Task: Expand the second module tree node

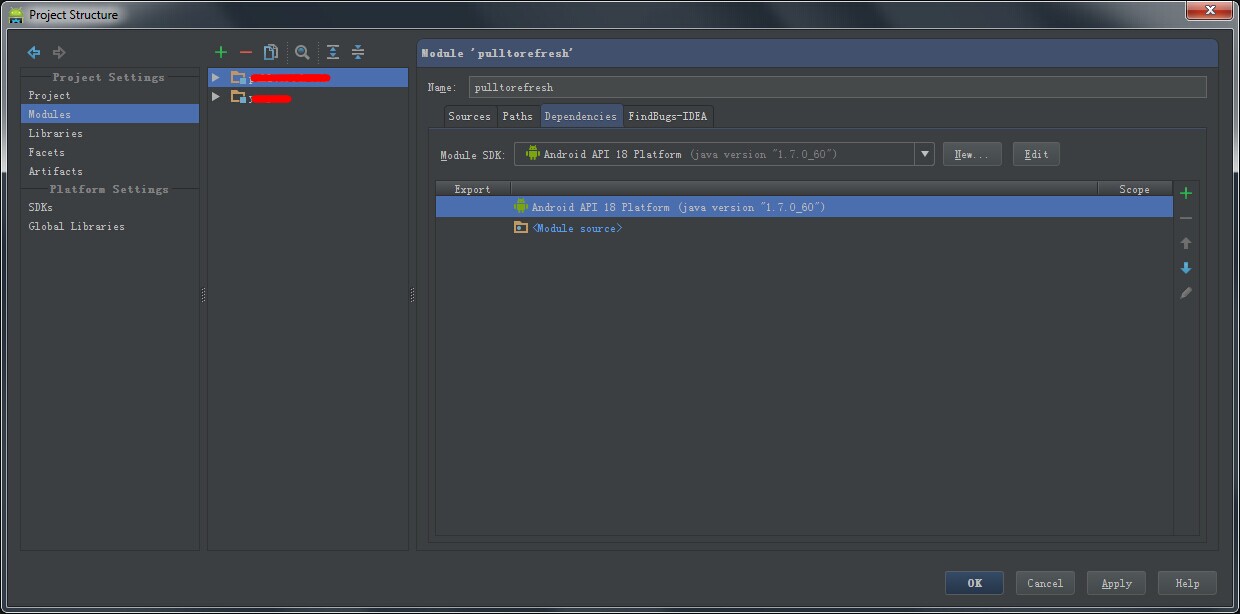Action: tap(215, 97)
